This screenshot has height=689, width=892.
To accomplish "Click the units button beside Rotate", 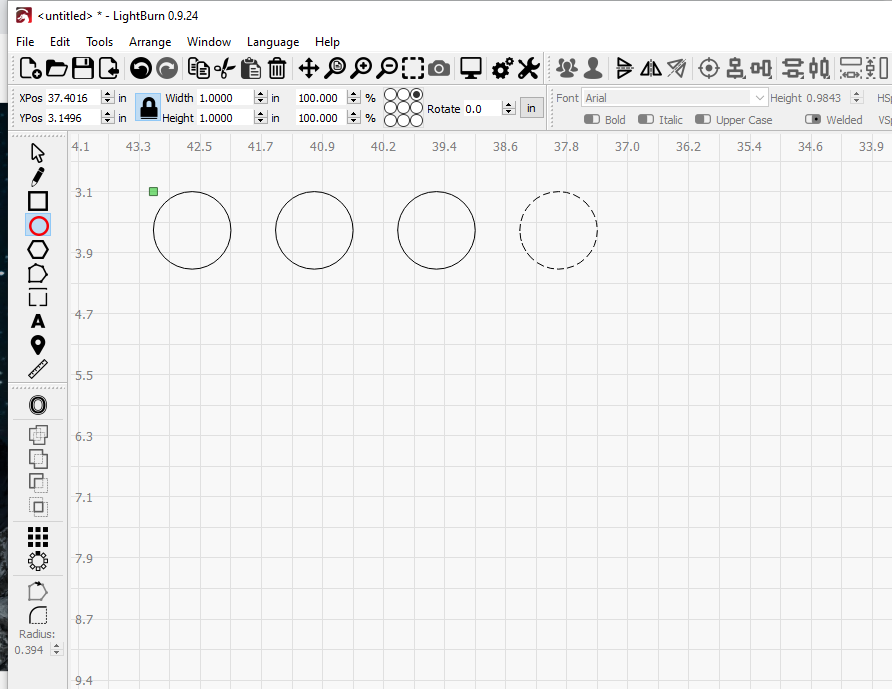I will coord(531,108).
